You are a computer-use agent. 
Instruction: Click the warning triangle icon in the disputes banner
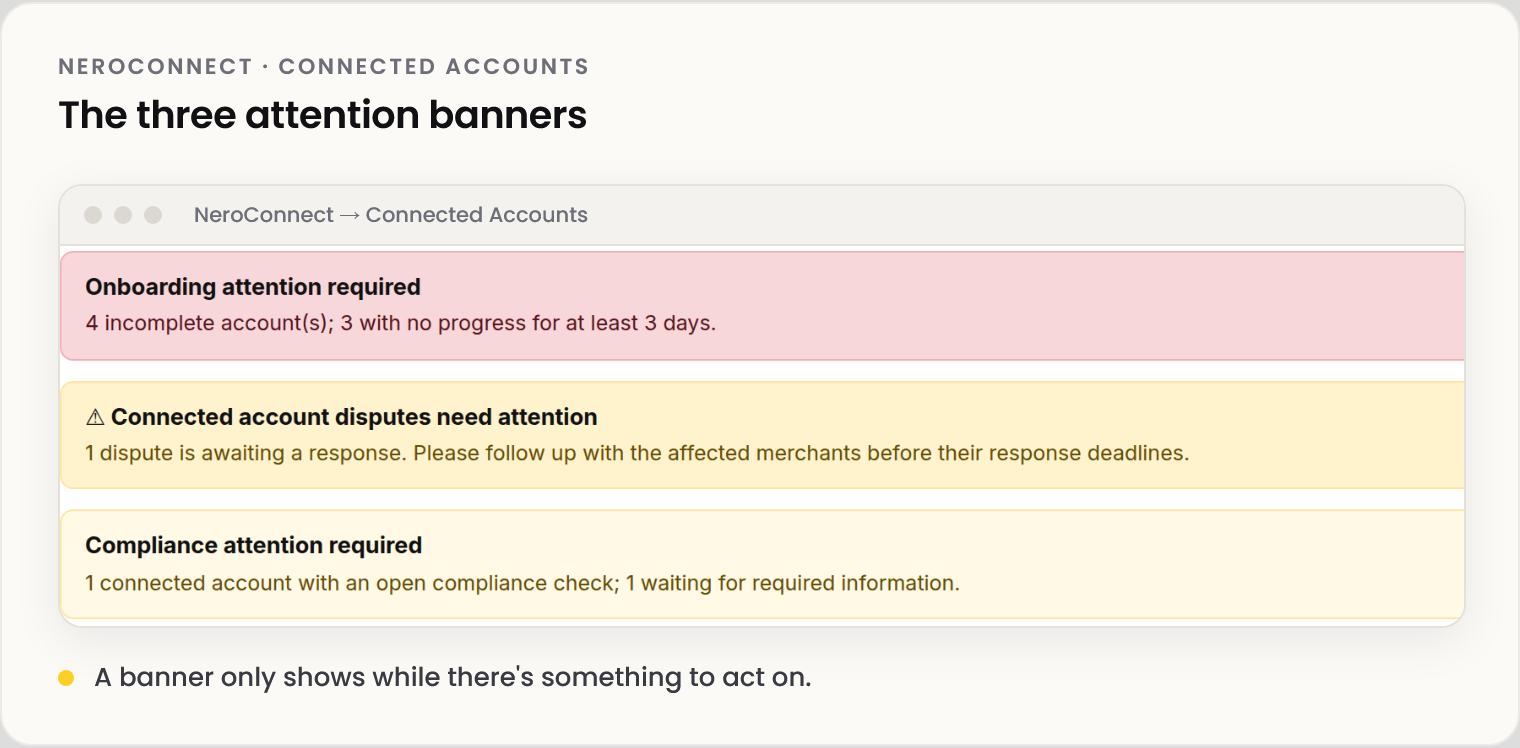tap(95, 417)
